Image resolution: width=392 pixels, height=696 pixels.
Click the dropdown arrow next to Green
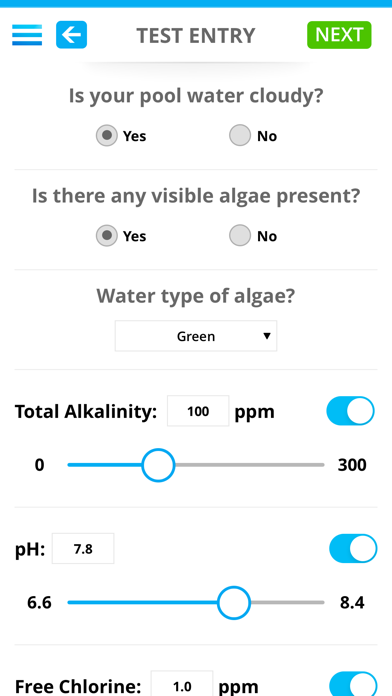[x=266, y=336]
